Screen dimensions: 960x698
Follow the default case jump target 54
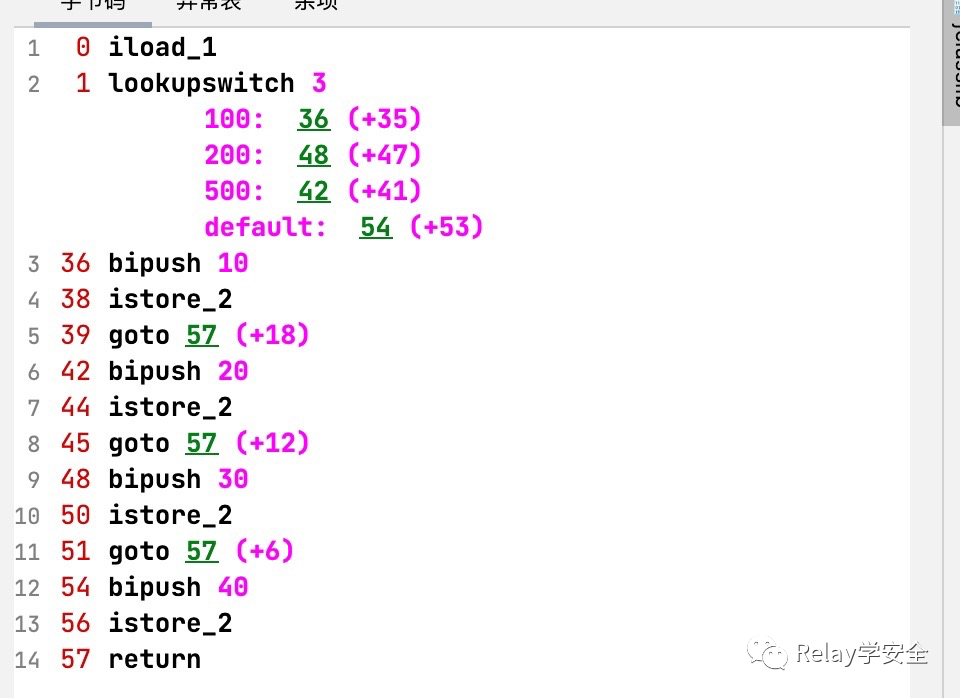(x=376, y=227)
